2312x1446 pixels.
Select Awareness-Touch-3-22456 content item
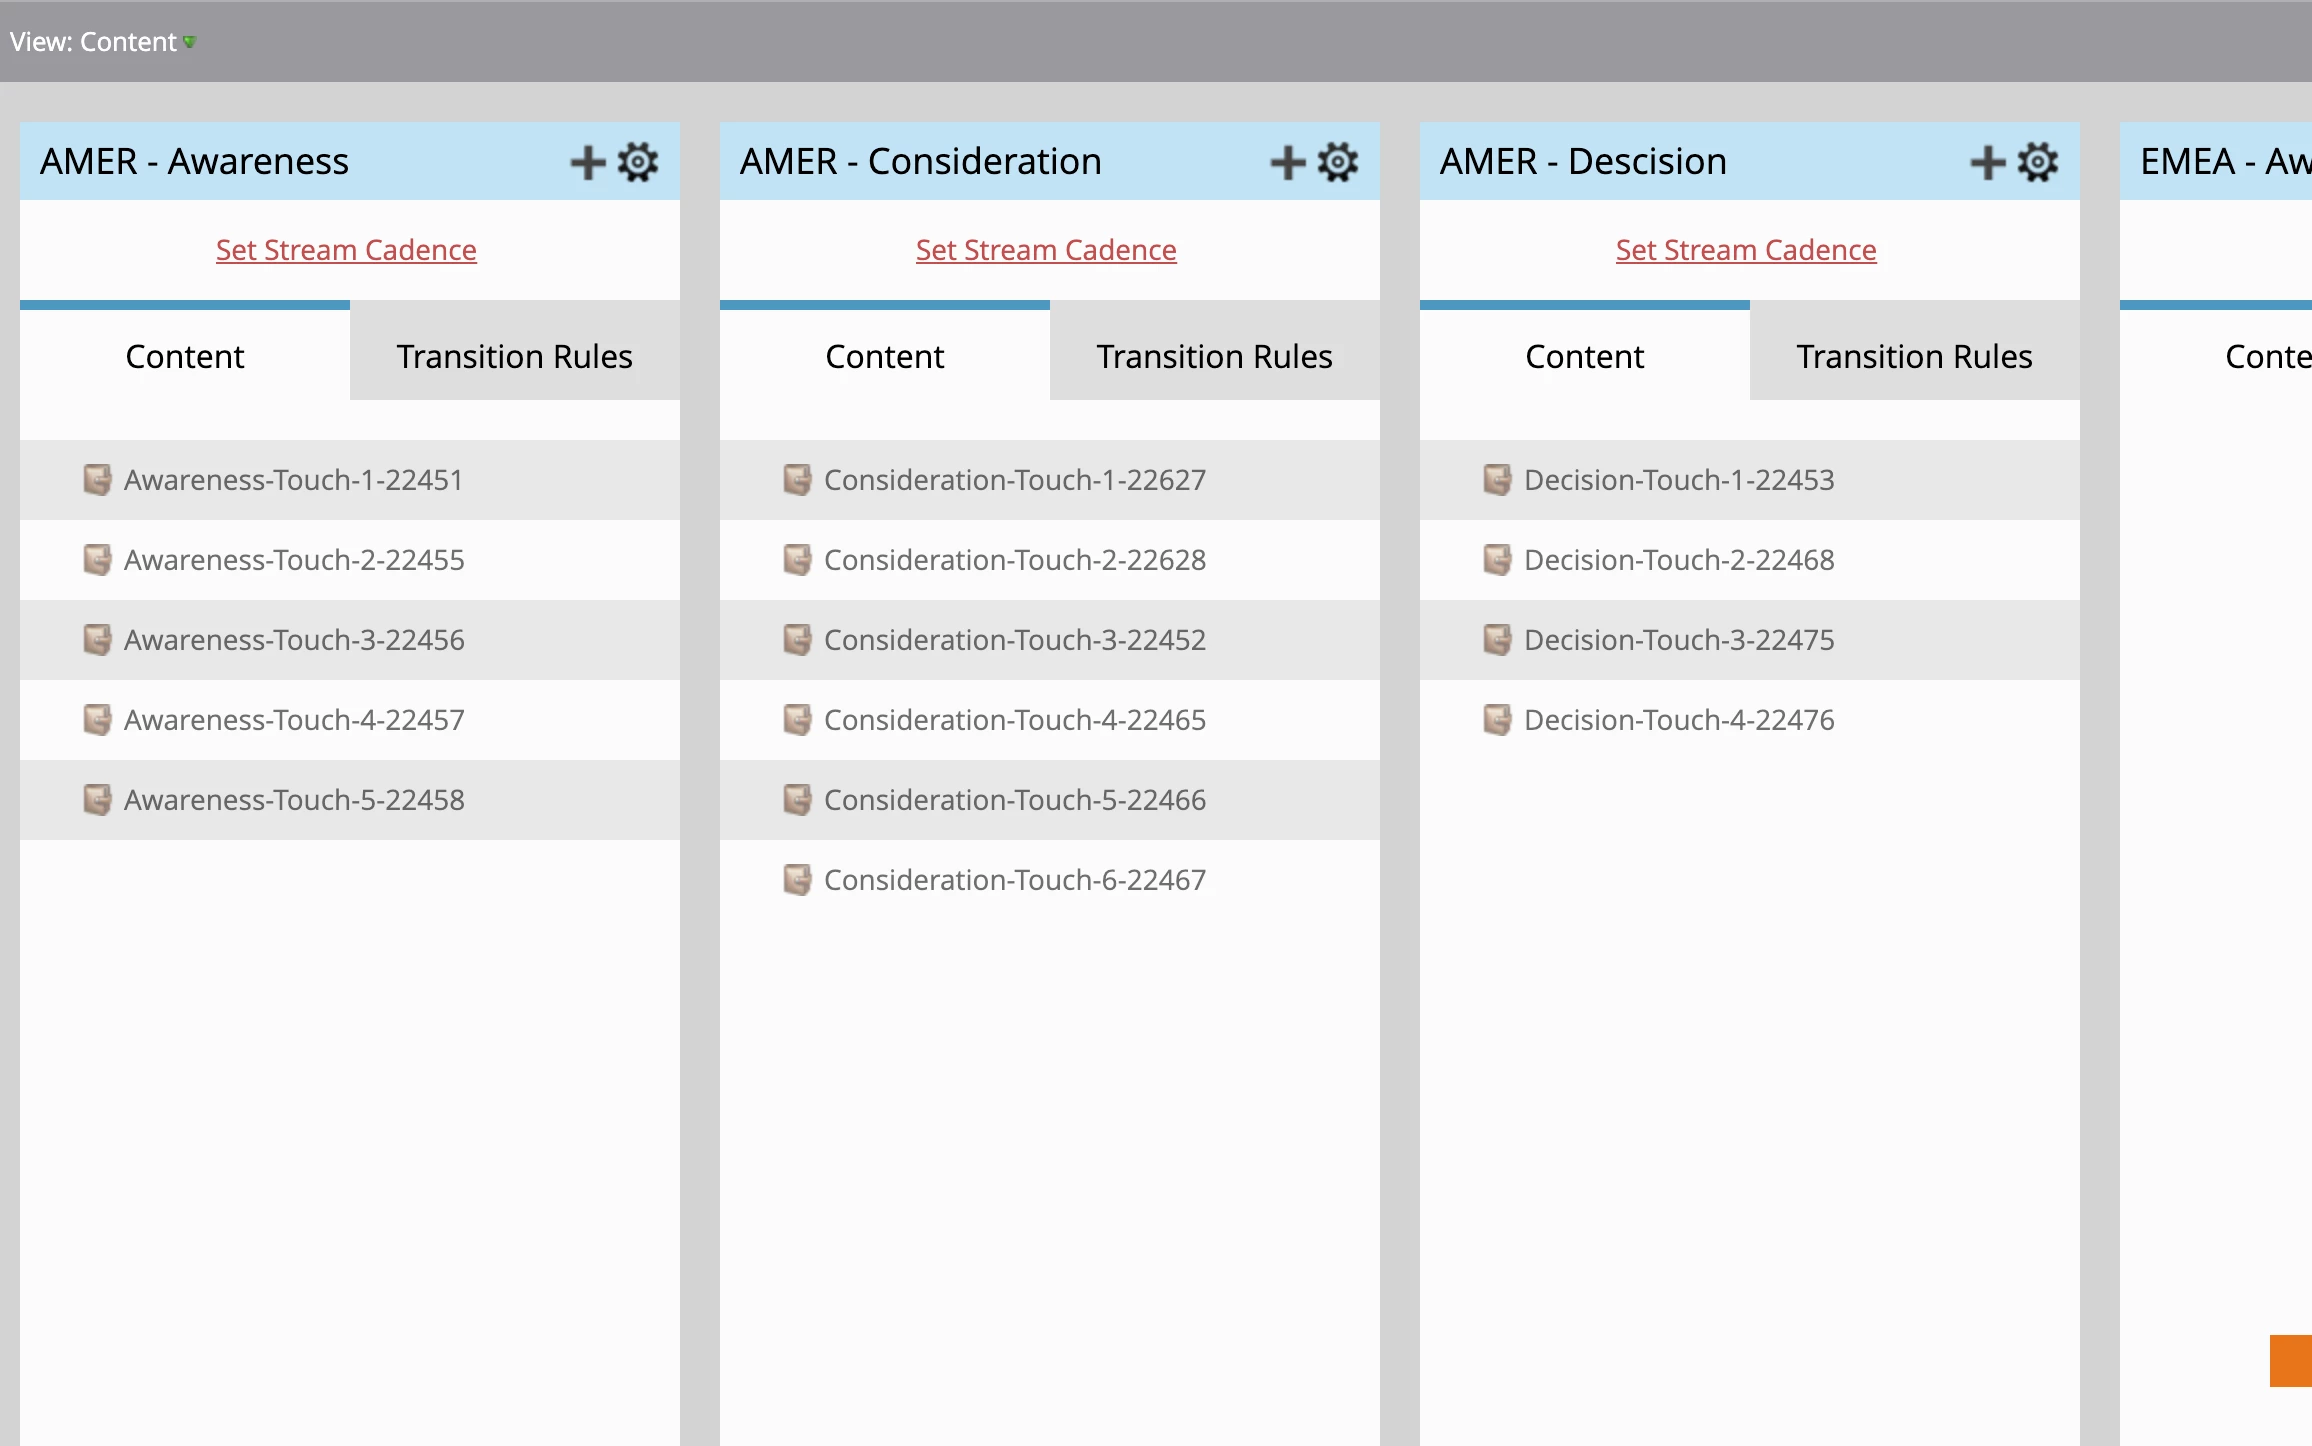[294, 640]
